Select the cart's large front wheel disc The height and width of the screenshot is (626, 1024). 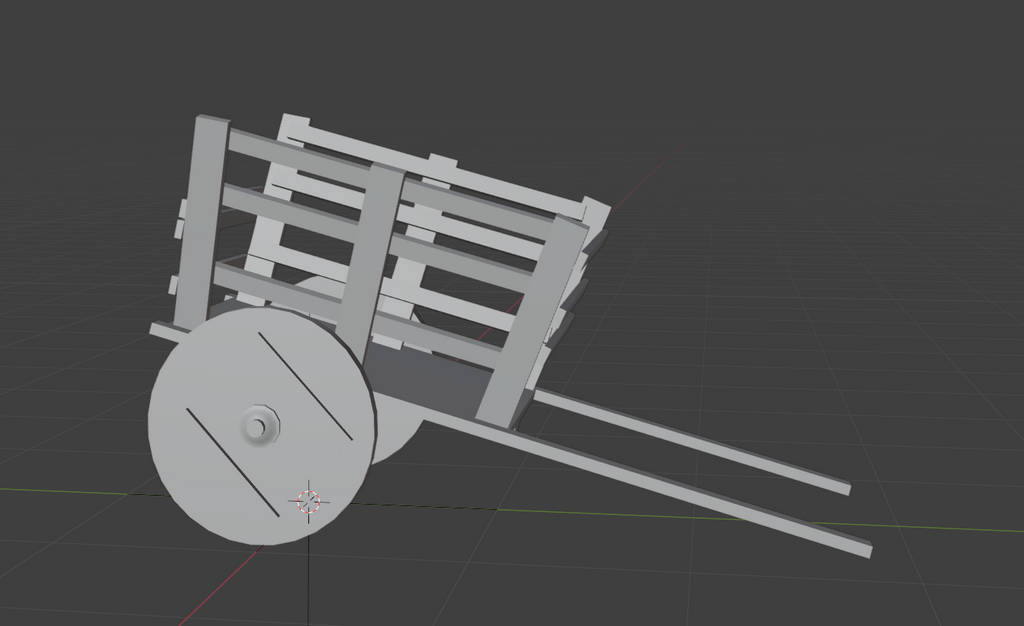[x=263, y=426]
